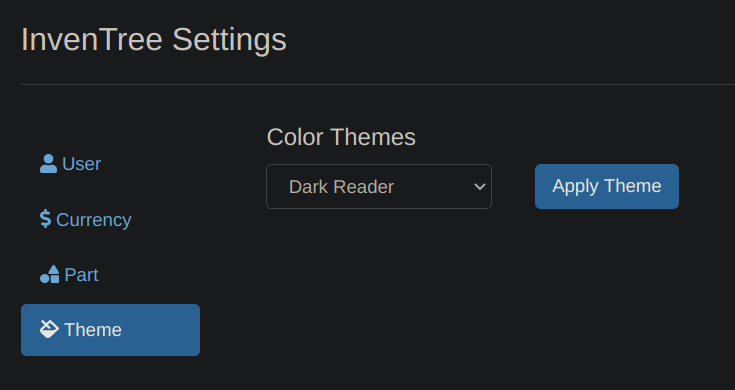This screenshot has height=390, width=735.
Task: Click the word Currency in sidebar
Action: click(x=94, y=220)
